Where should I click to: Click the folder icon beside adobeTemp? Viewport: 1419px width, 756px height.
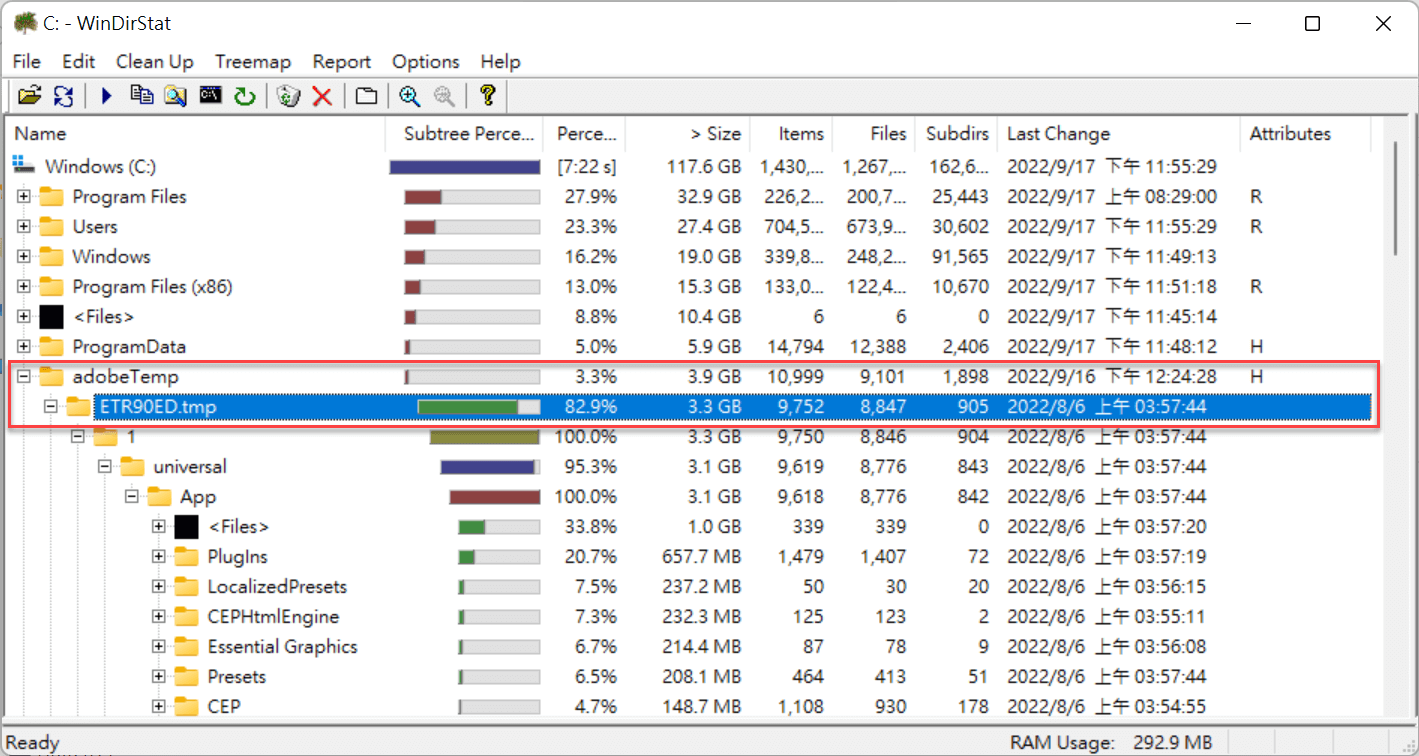click(52, 377)
